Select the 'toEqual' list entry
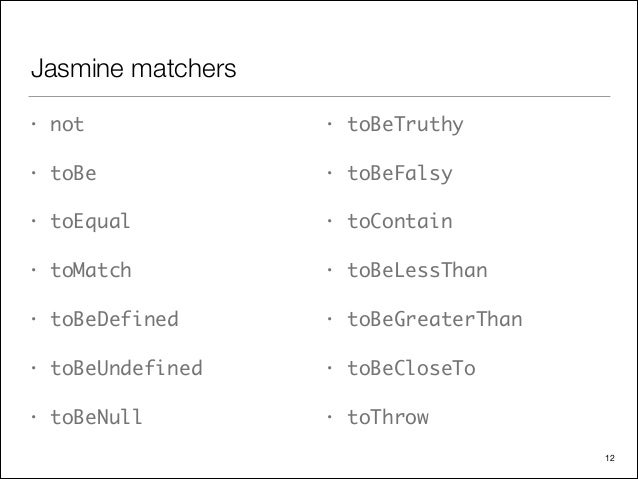This screenshot has height=479, width=638. coord(90,222)
